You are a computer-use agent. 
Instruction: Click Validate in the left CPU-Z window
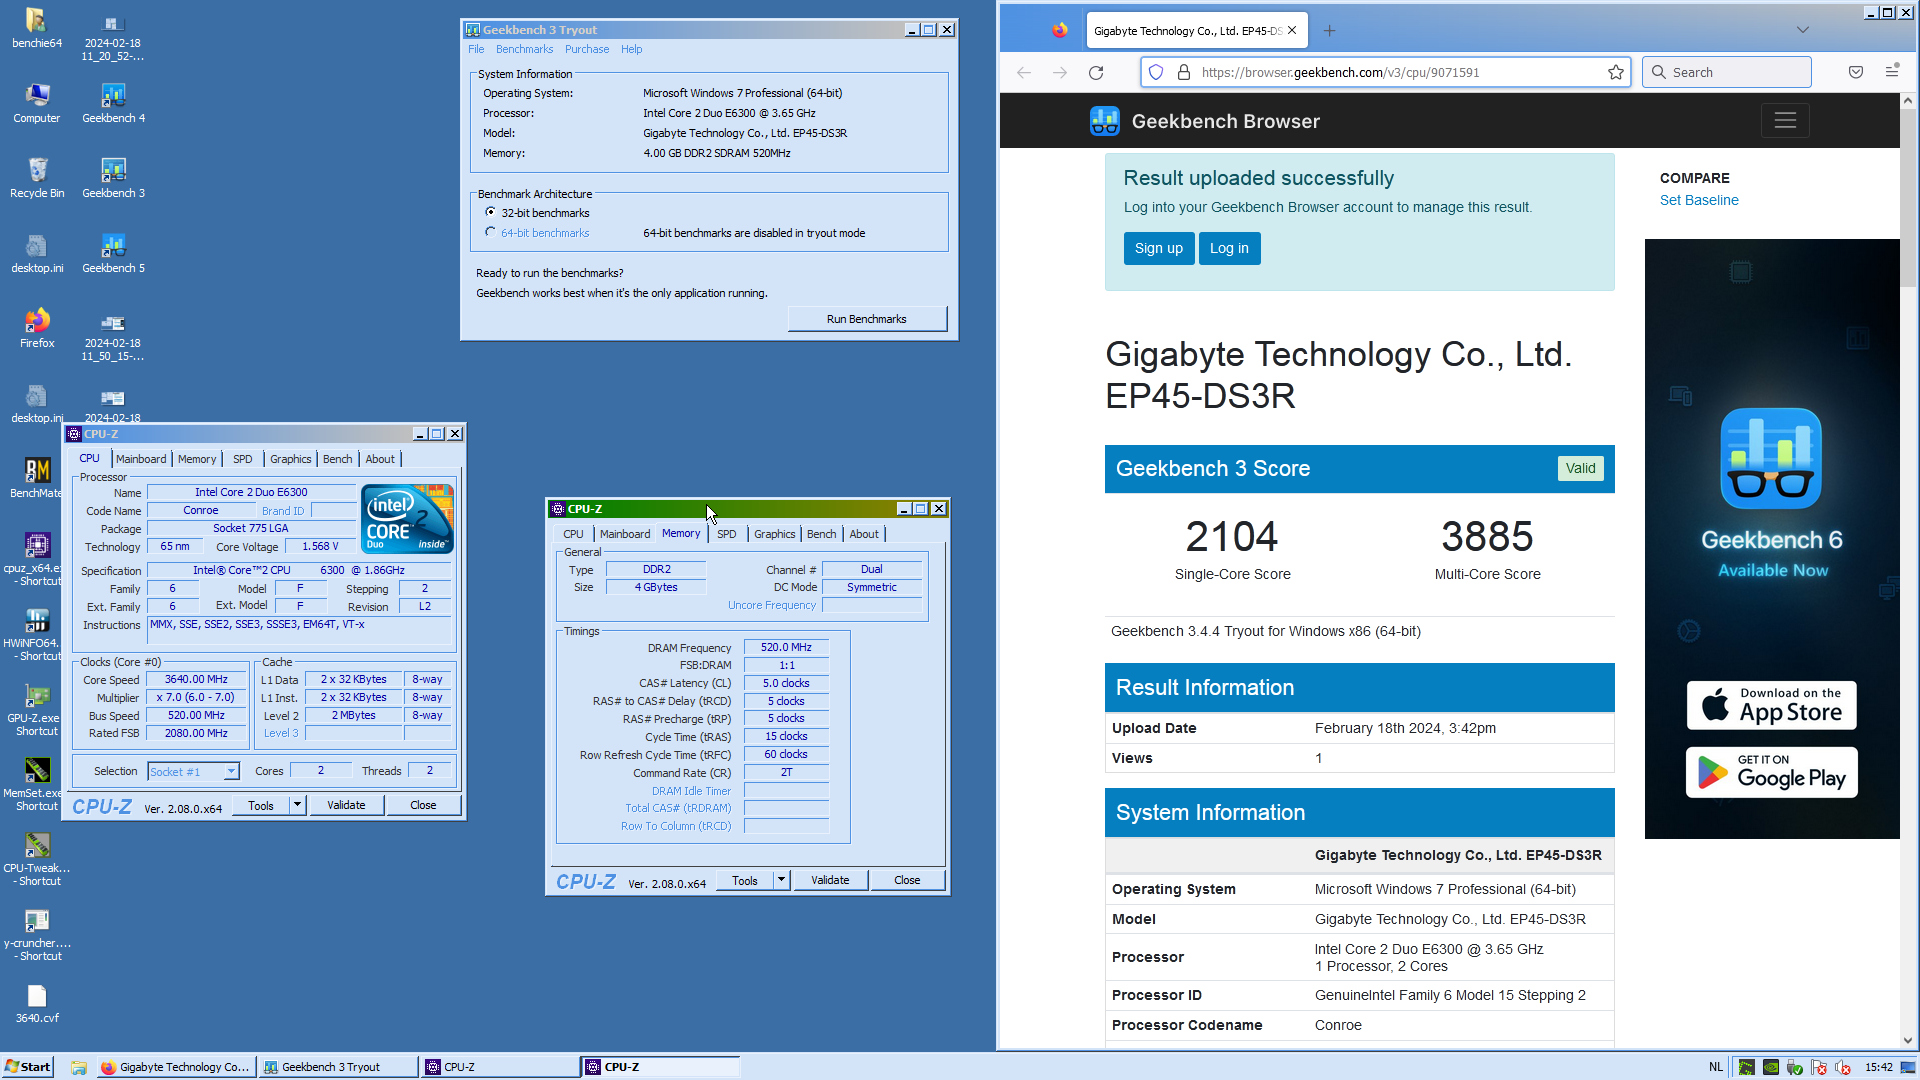click(x=346, y=805)
